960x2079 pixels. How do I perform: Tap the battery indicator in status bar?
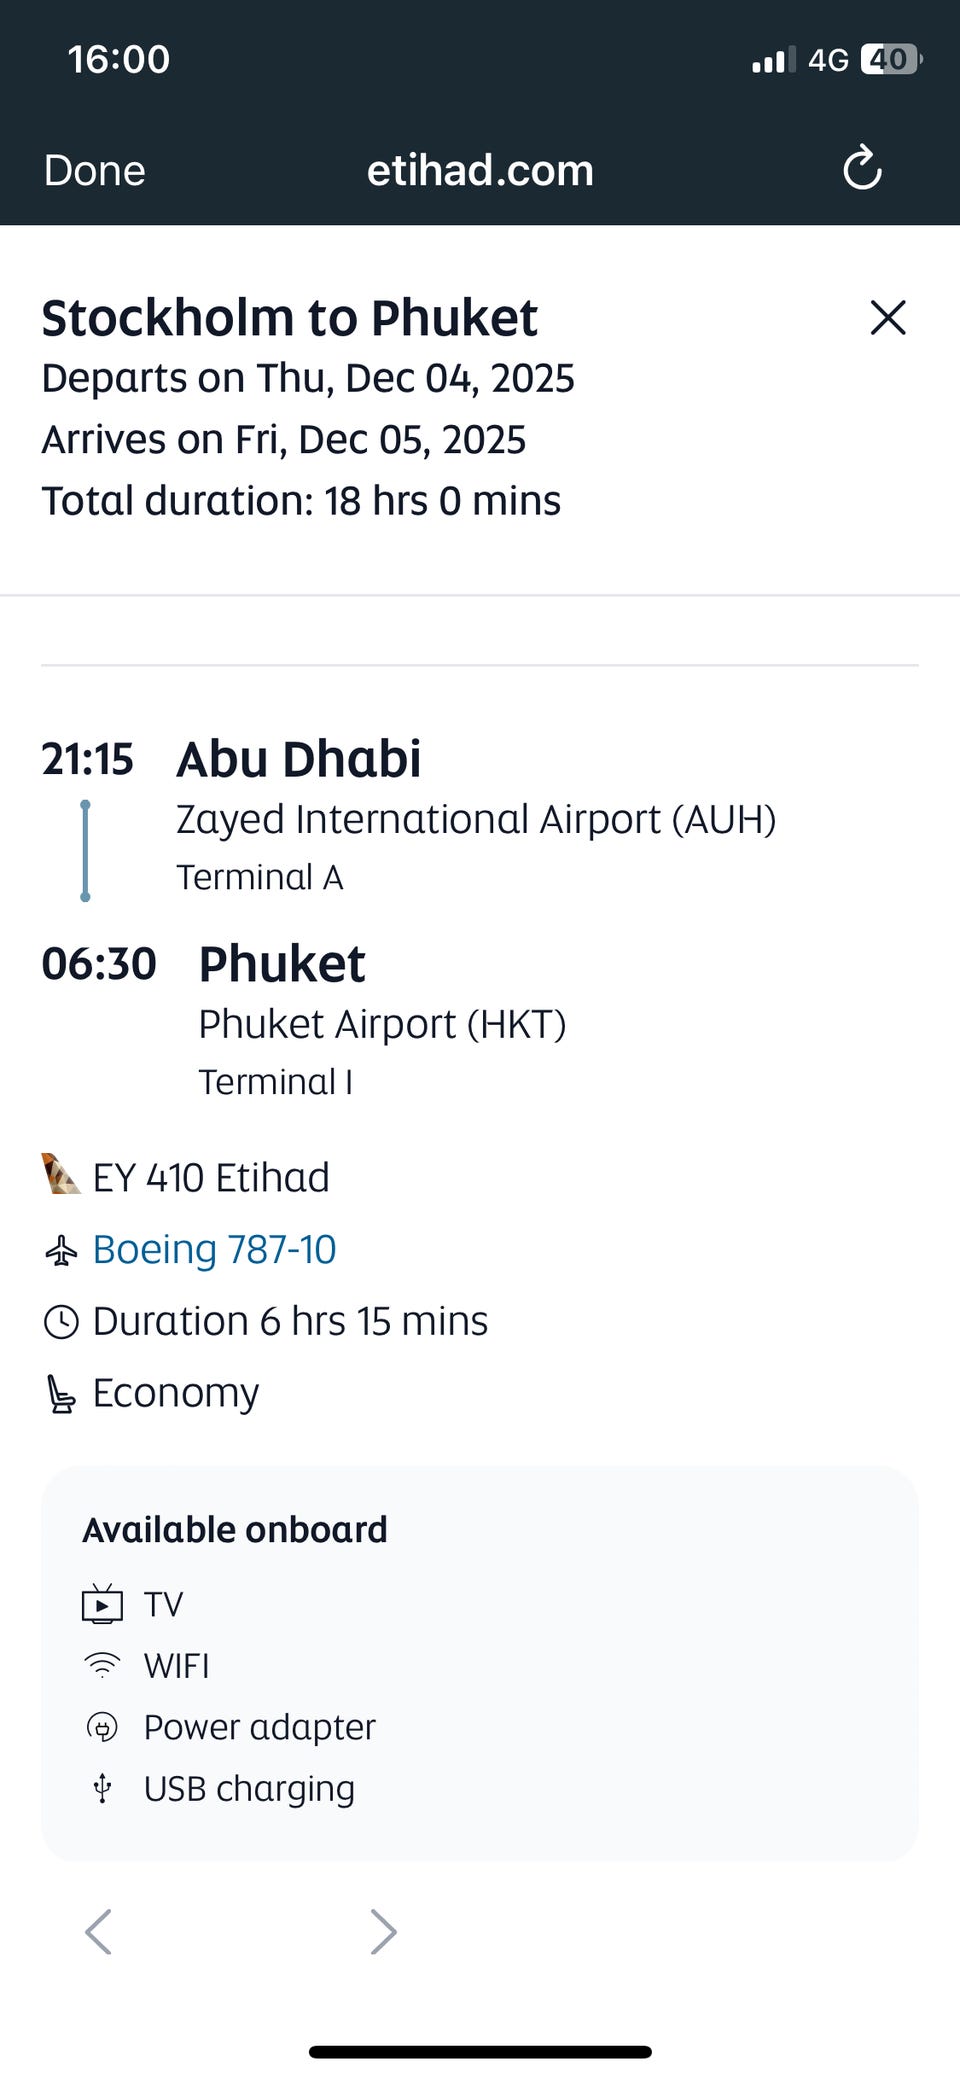[890, 60]
